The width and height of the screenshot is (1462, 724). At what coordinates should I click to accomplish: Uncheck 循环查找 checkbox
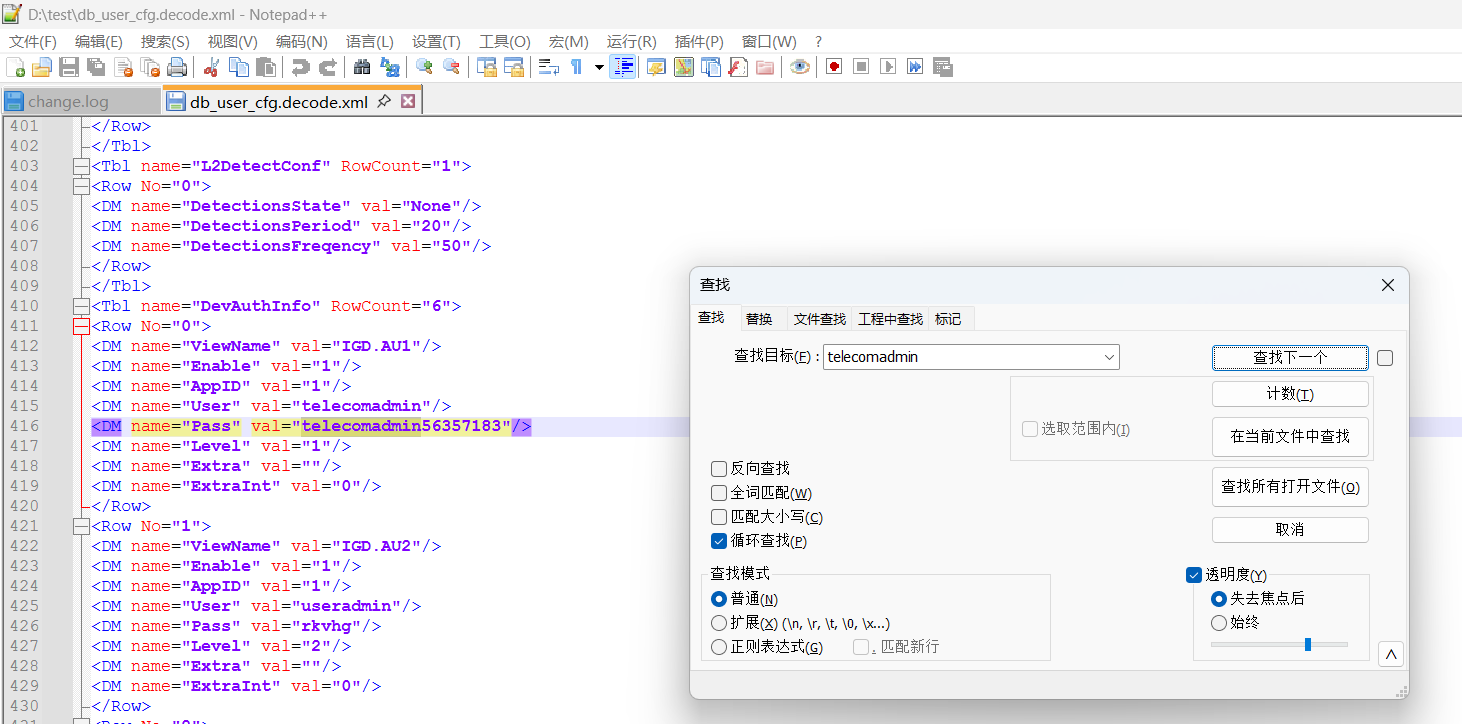tap(719, 541)
